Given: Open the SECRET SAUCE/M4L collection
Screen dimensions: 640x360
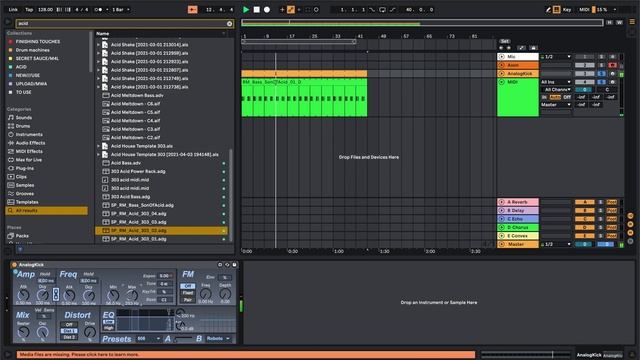Looking at the screenshot, I should click(x=37, y=58).
